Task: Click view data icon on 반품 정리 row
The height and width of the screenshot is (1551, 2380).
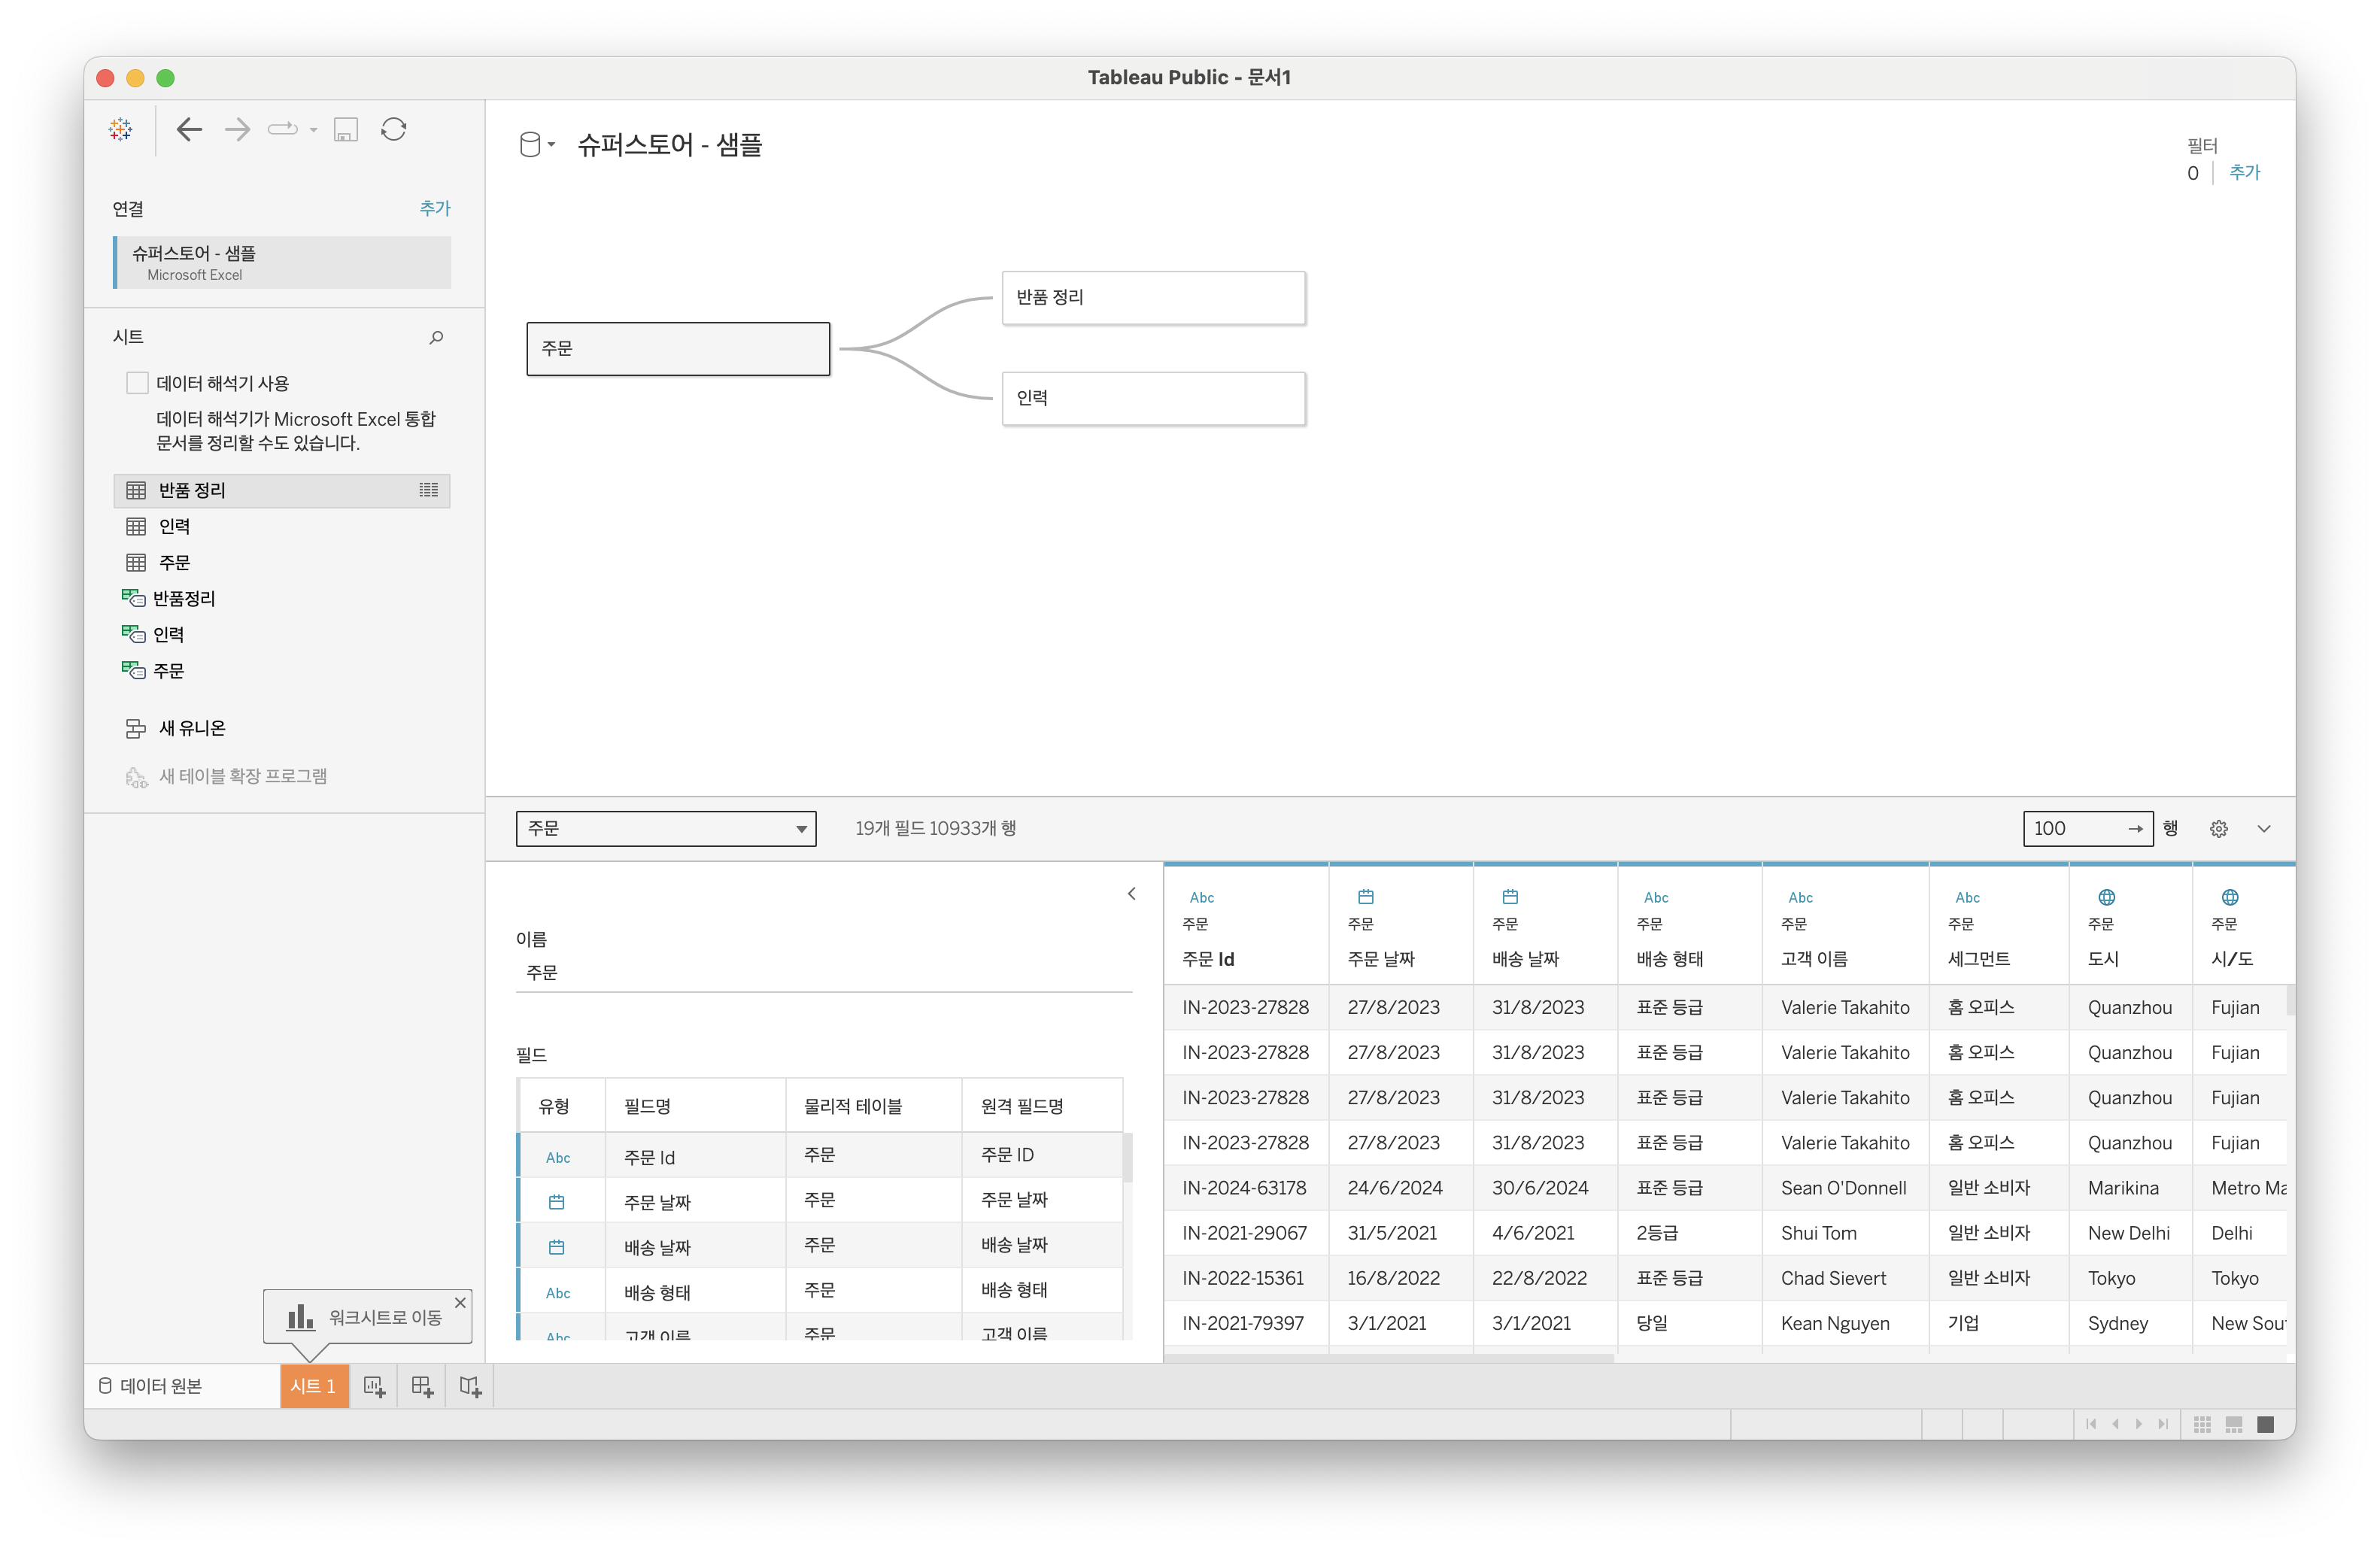Action: [x=429, y=490]
